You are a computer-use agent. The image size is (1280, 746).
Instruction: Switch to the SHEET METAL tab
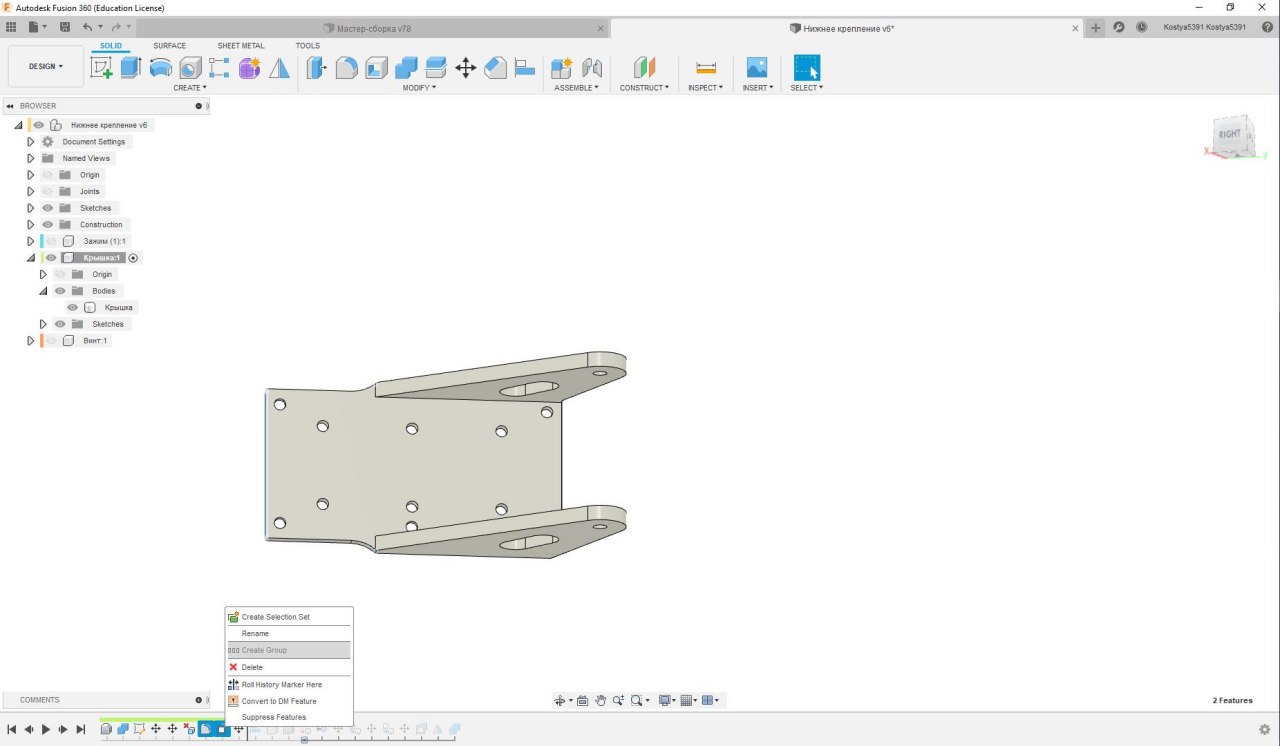[241, 46]
